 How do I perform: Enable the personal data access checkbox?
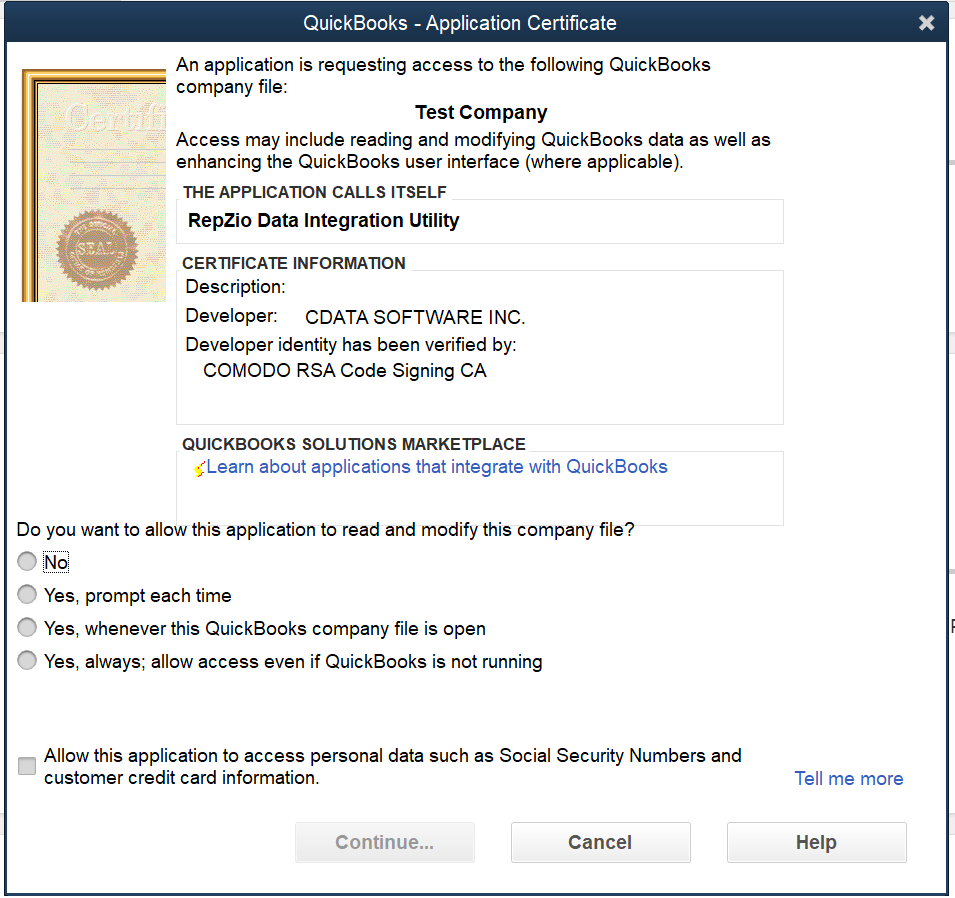(27, 766)
